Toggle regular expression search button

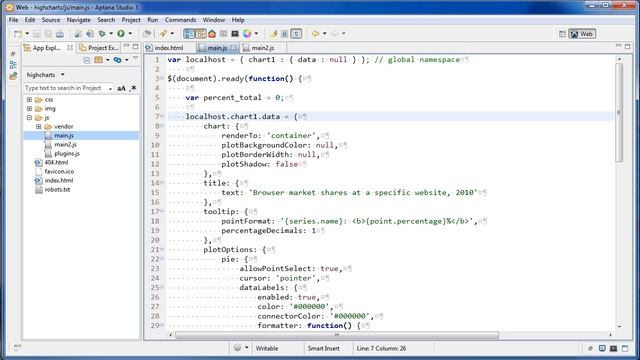(x=133, y=88)
